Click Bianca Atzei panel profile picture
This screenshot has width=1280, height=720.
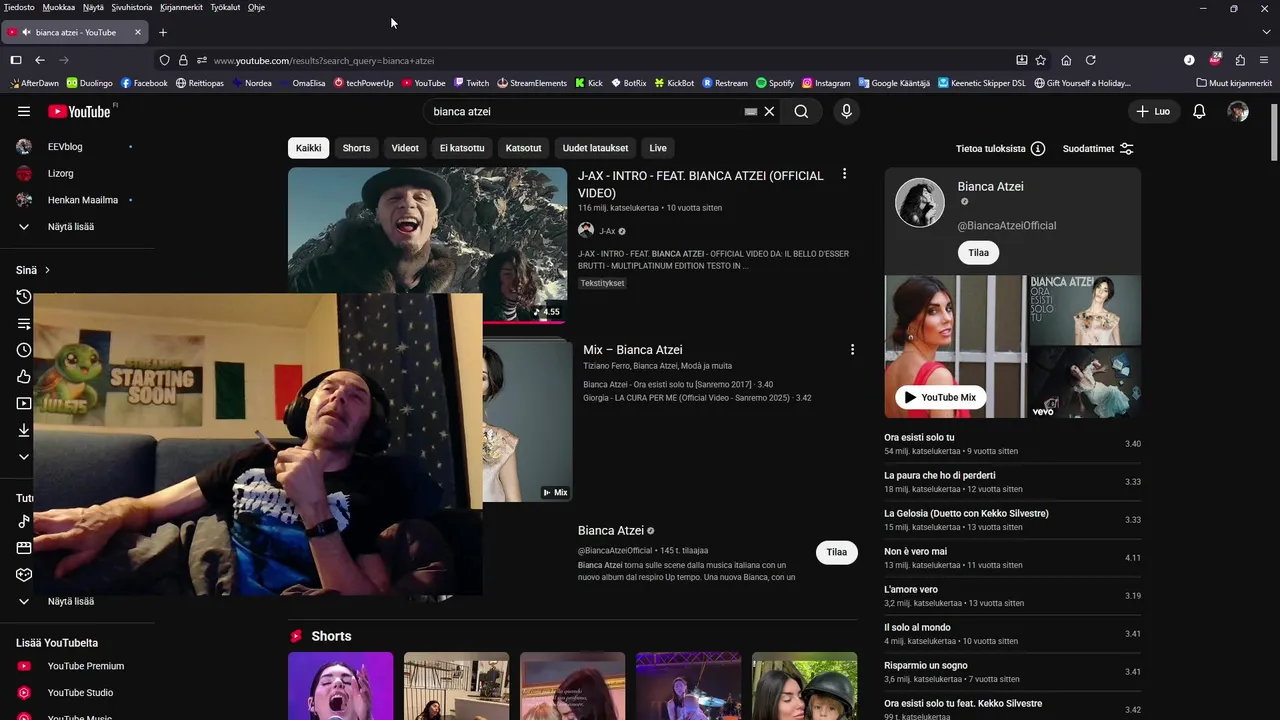point(919,203)
